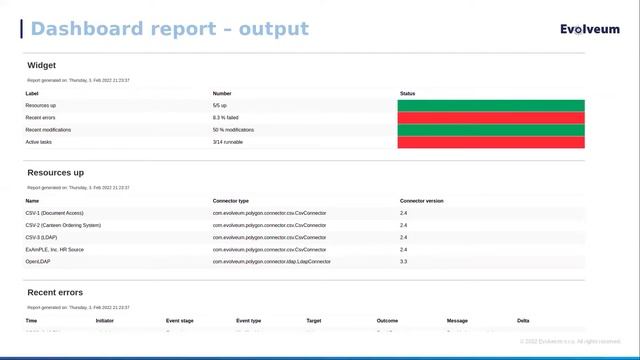This screenshot has height=360, width=640.
Task: Click the report generated timestamp under Widget
Action: tap(78, 80)
